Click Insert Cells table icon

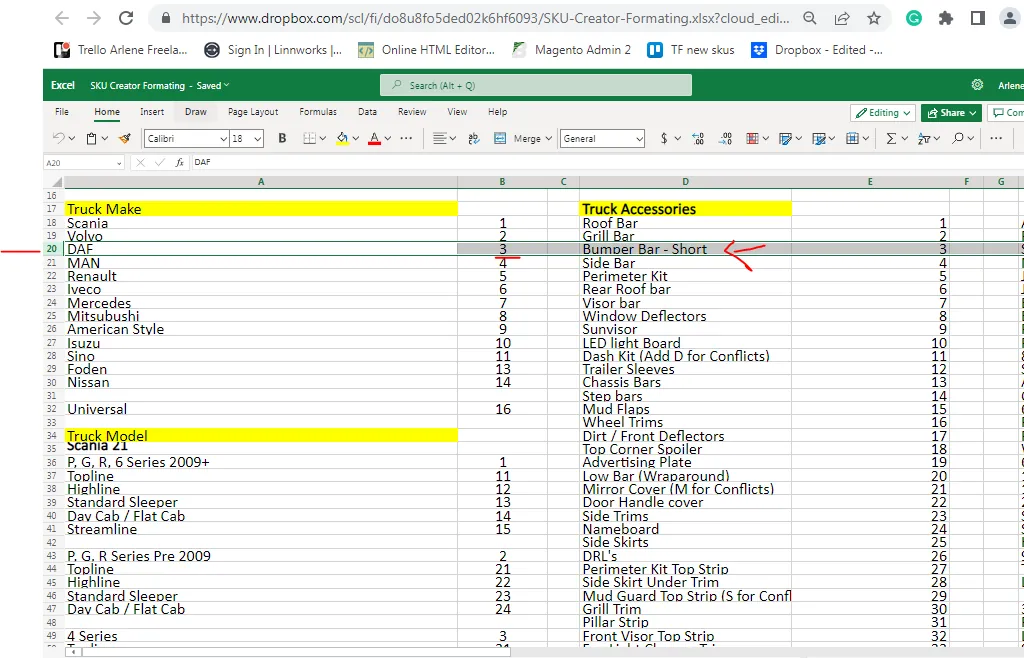tap(852, 138)
